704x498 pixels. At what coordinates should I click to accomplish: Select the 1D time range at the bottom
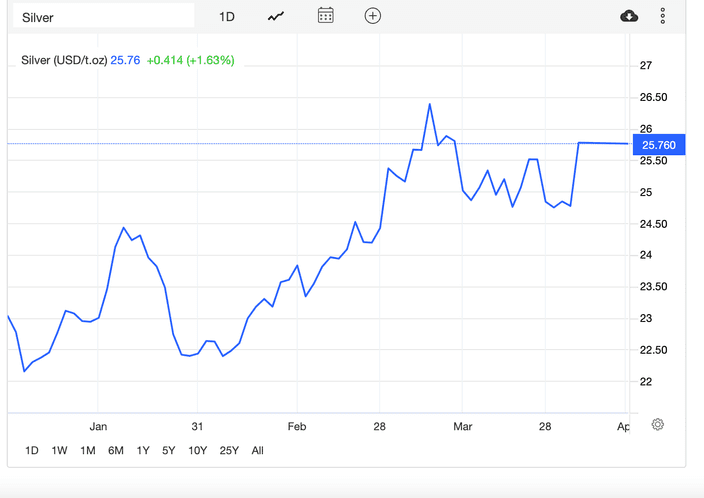tap(32, 451)
